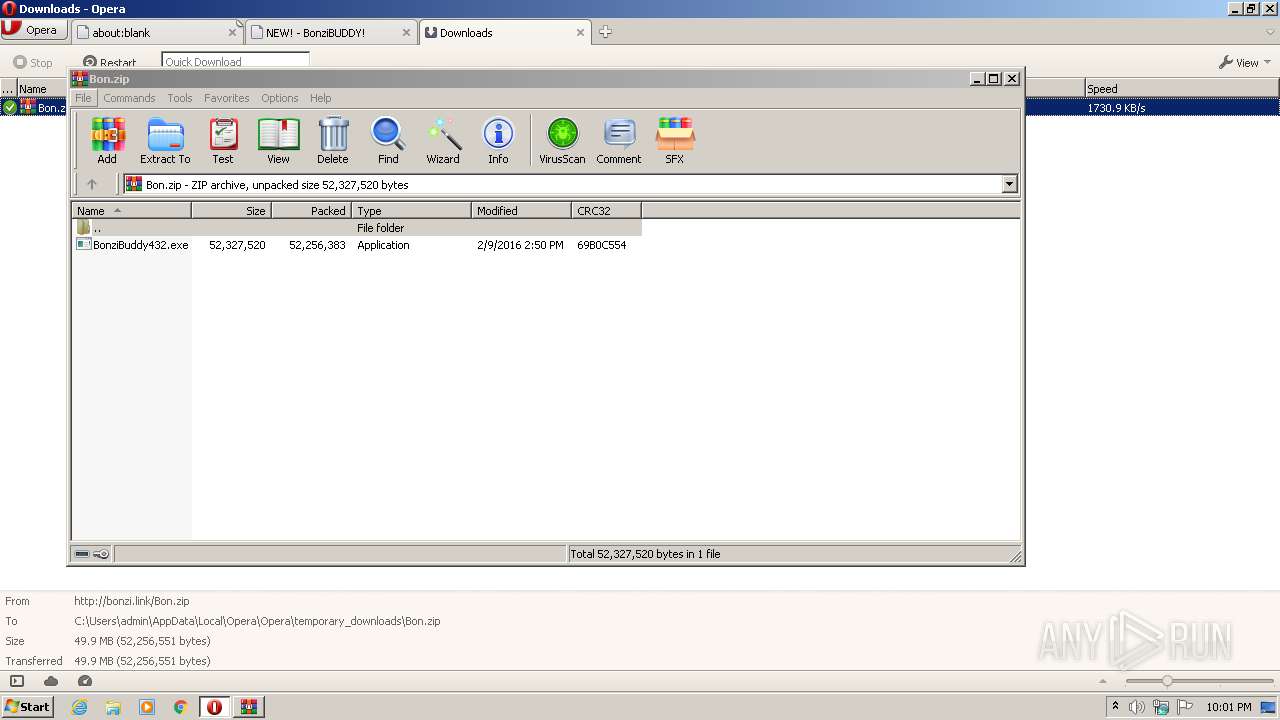Image resolution: width=1280 pixels, height=720 pixels.
Task: Click the Opera Turbo gauge icon
Action: [x=85, y=681]
